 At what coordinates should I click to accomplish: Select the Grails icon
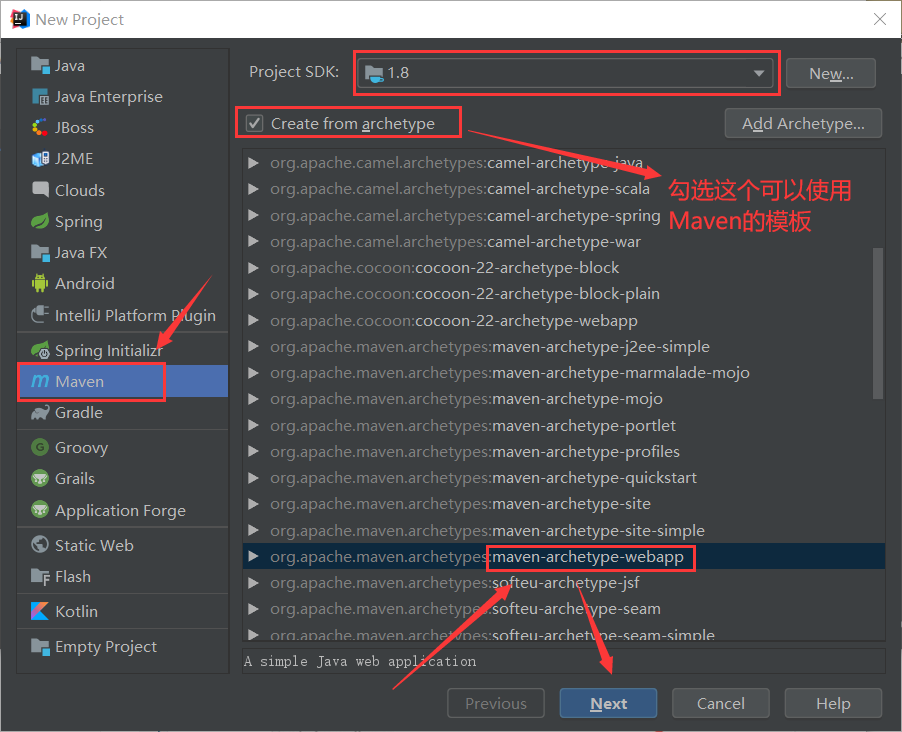pos(40,478)
